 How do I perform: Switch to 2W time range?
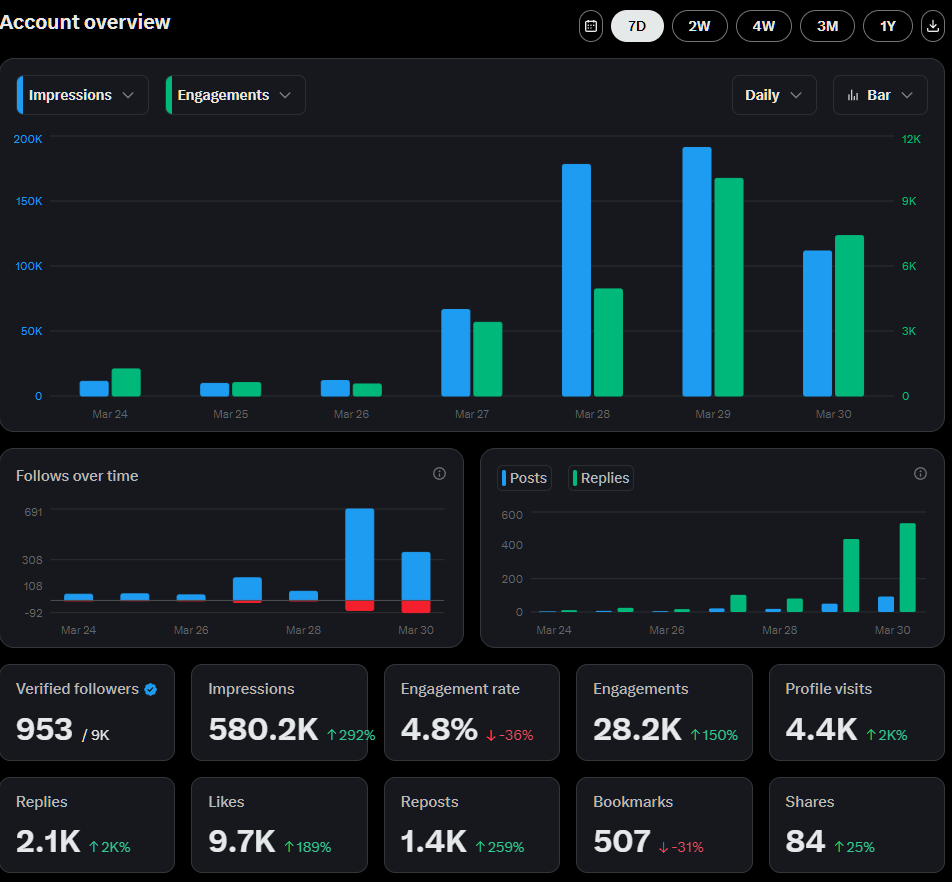pyautogui.click(x=699, y=26)
